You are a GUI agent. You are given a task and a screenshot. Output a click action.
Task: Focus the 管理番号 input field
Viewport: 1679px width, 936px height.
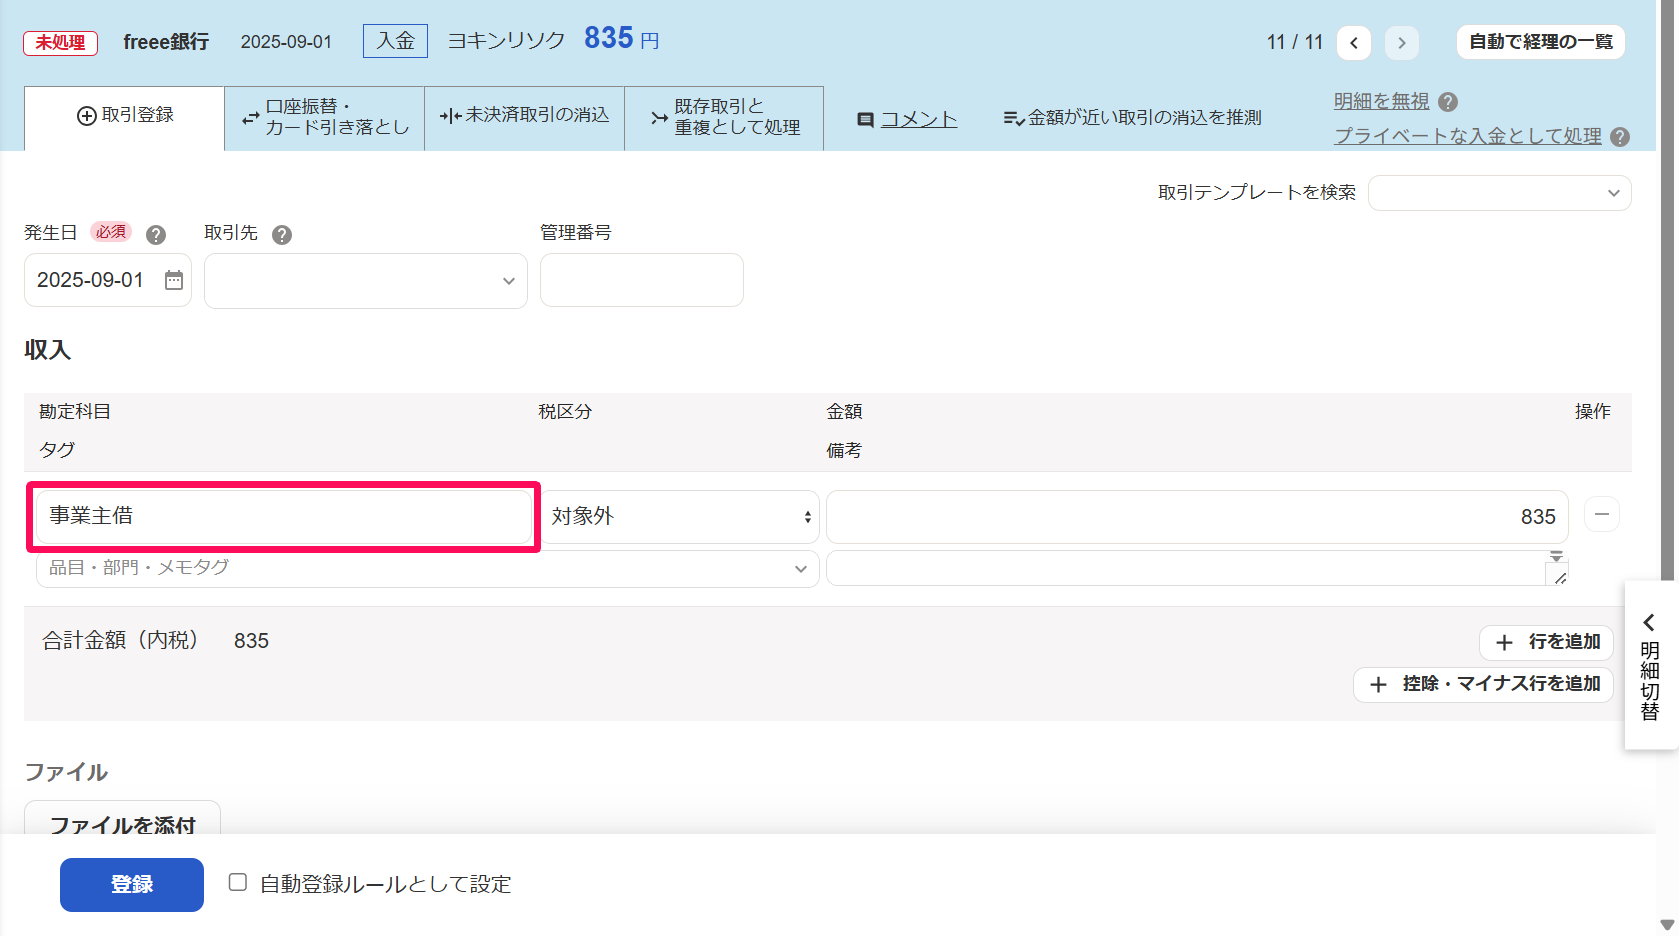pyautogui.click(x=642, y=280)
